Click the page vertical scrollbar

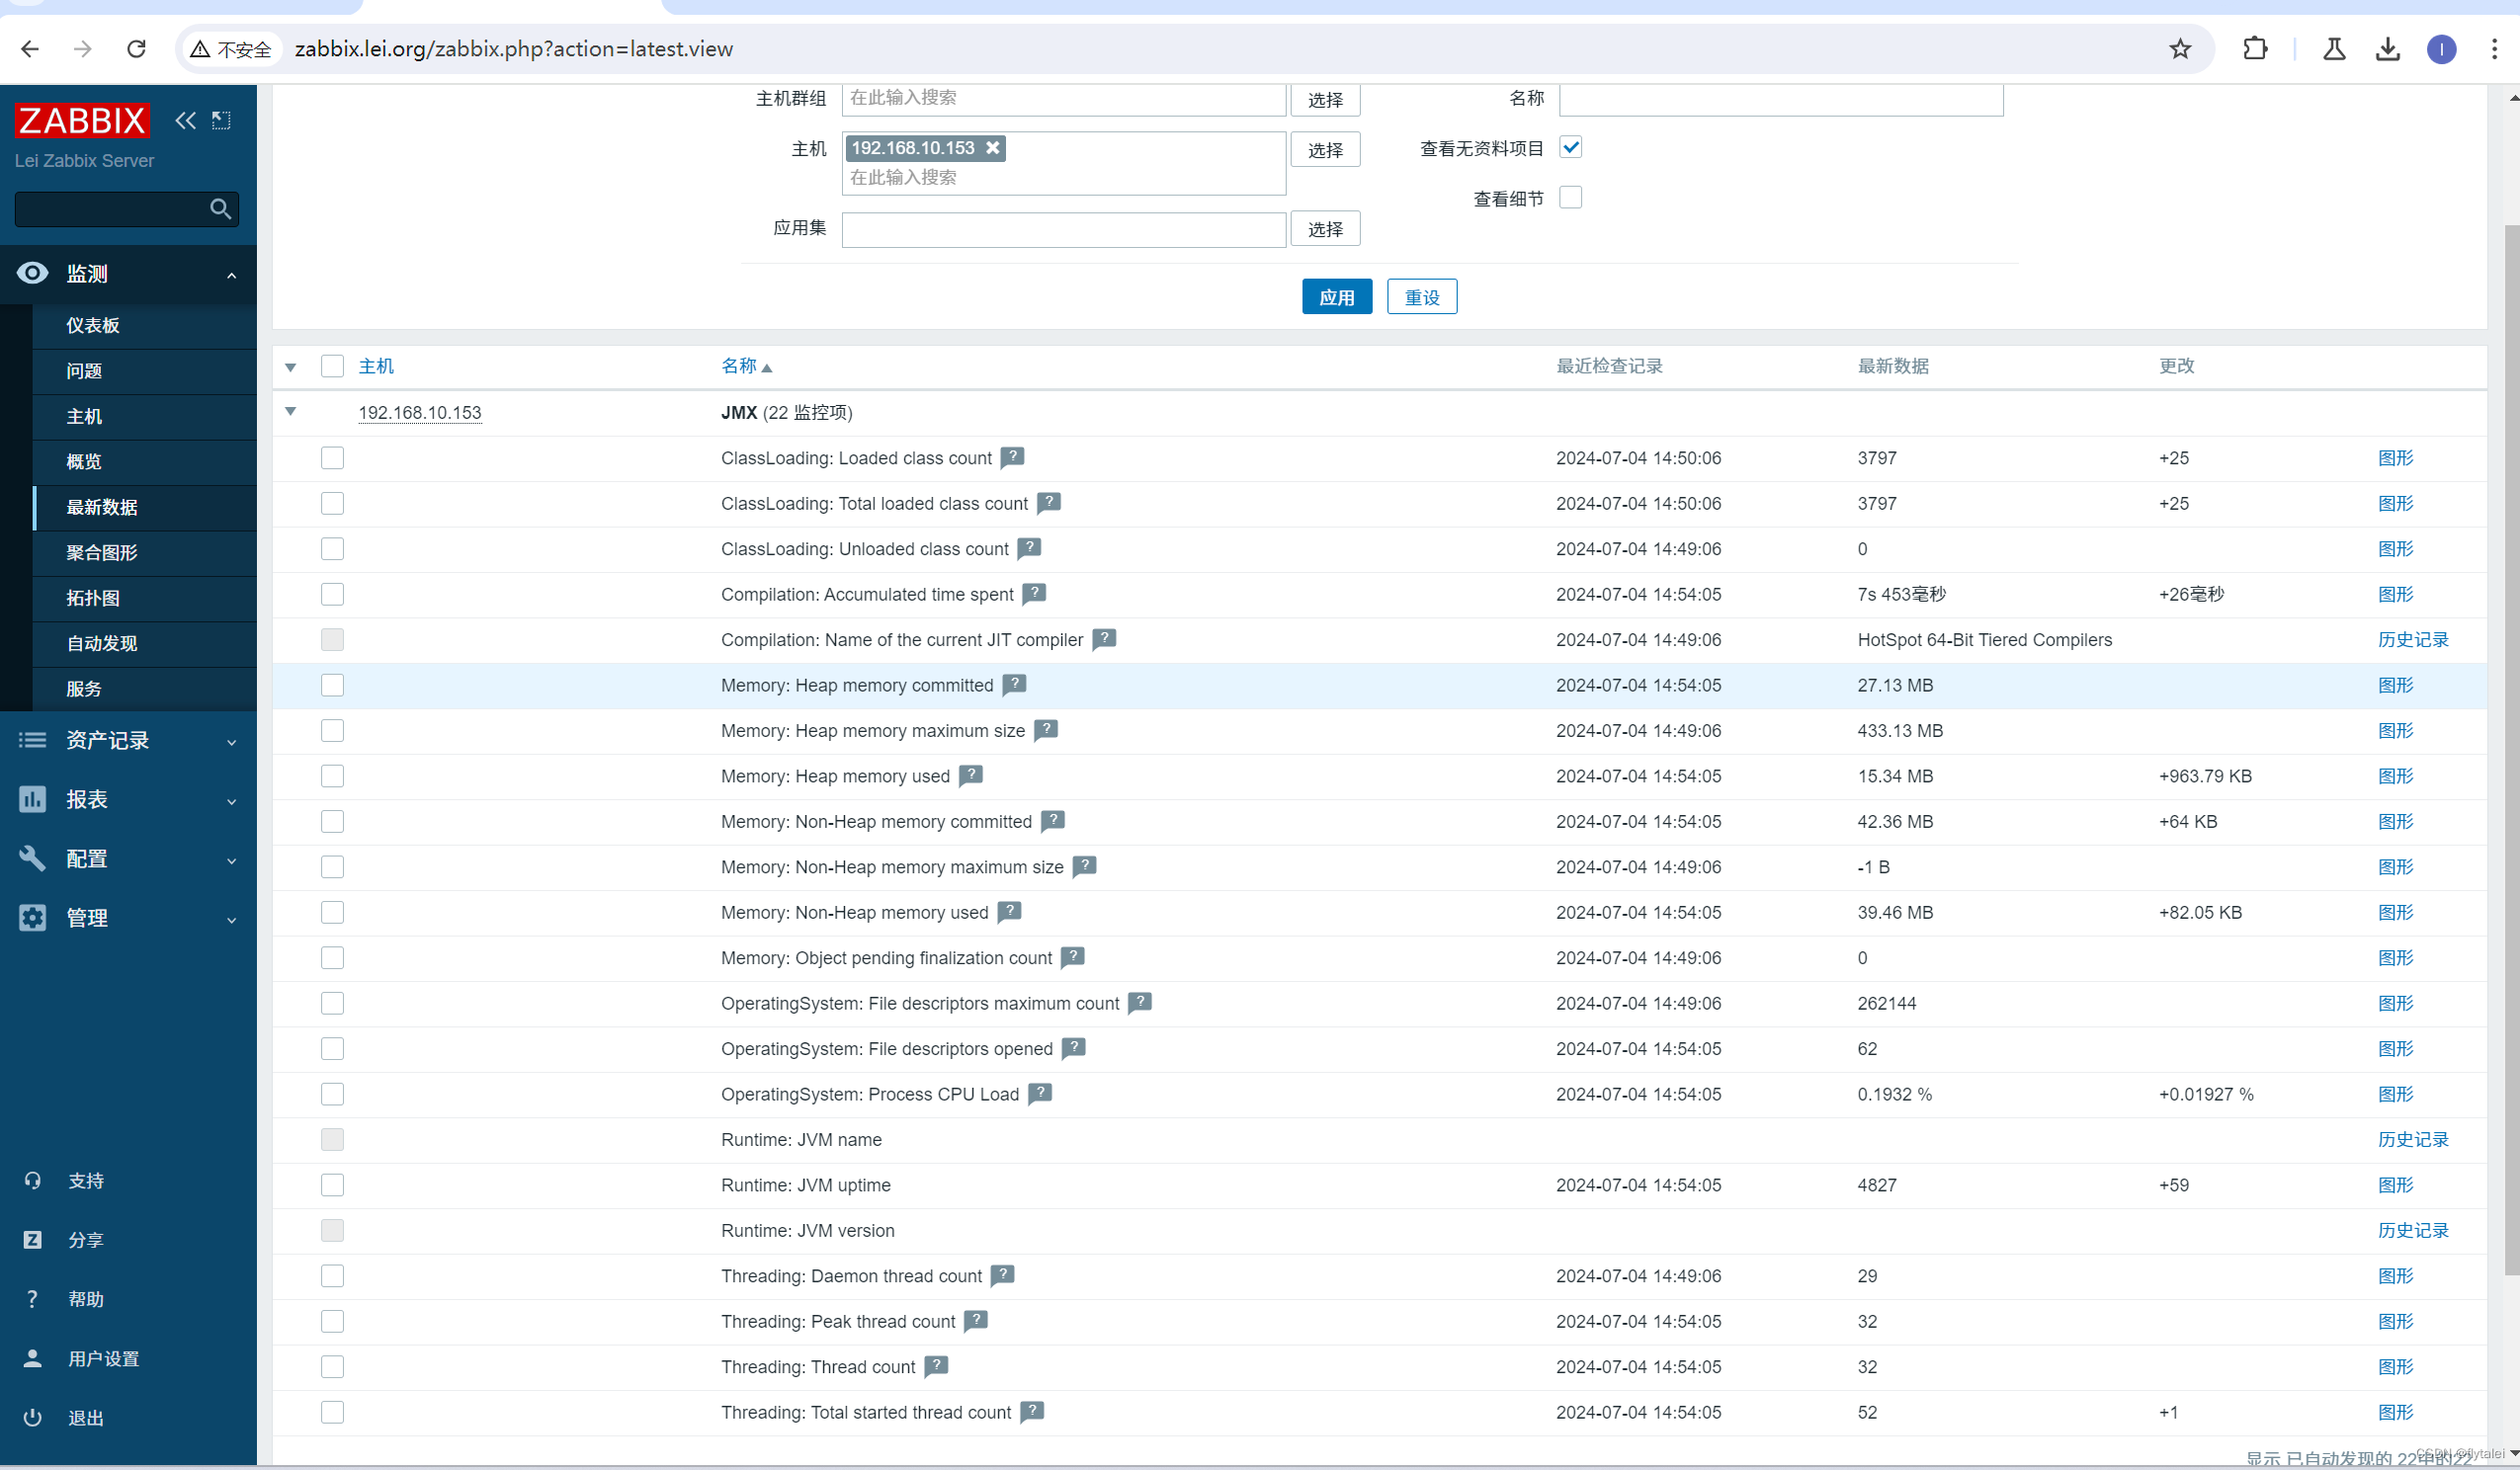click(x=2512, y=750)
